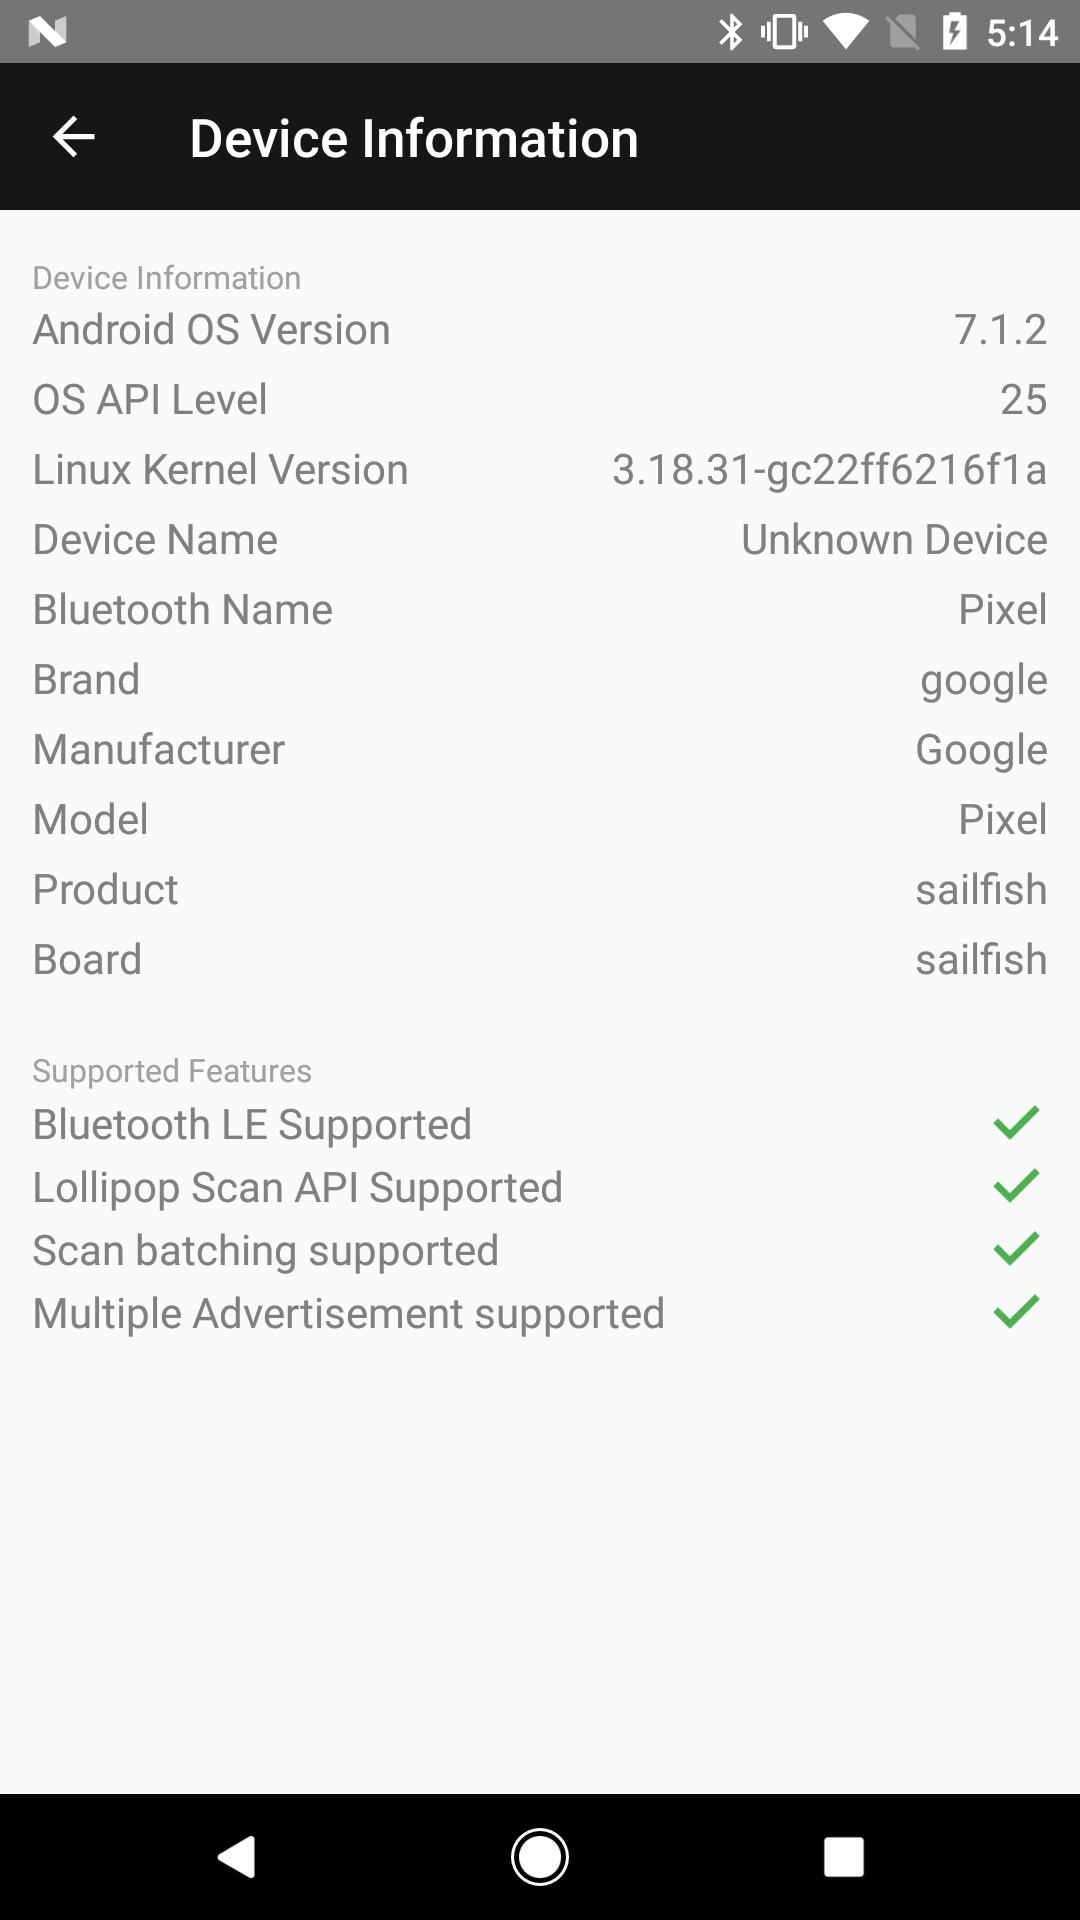1080x1920 pixels.
Task: Tap the Bluetooth LE Supported checkmark
Action: (1016, 1123)
